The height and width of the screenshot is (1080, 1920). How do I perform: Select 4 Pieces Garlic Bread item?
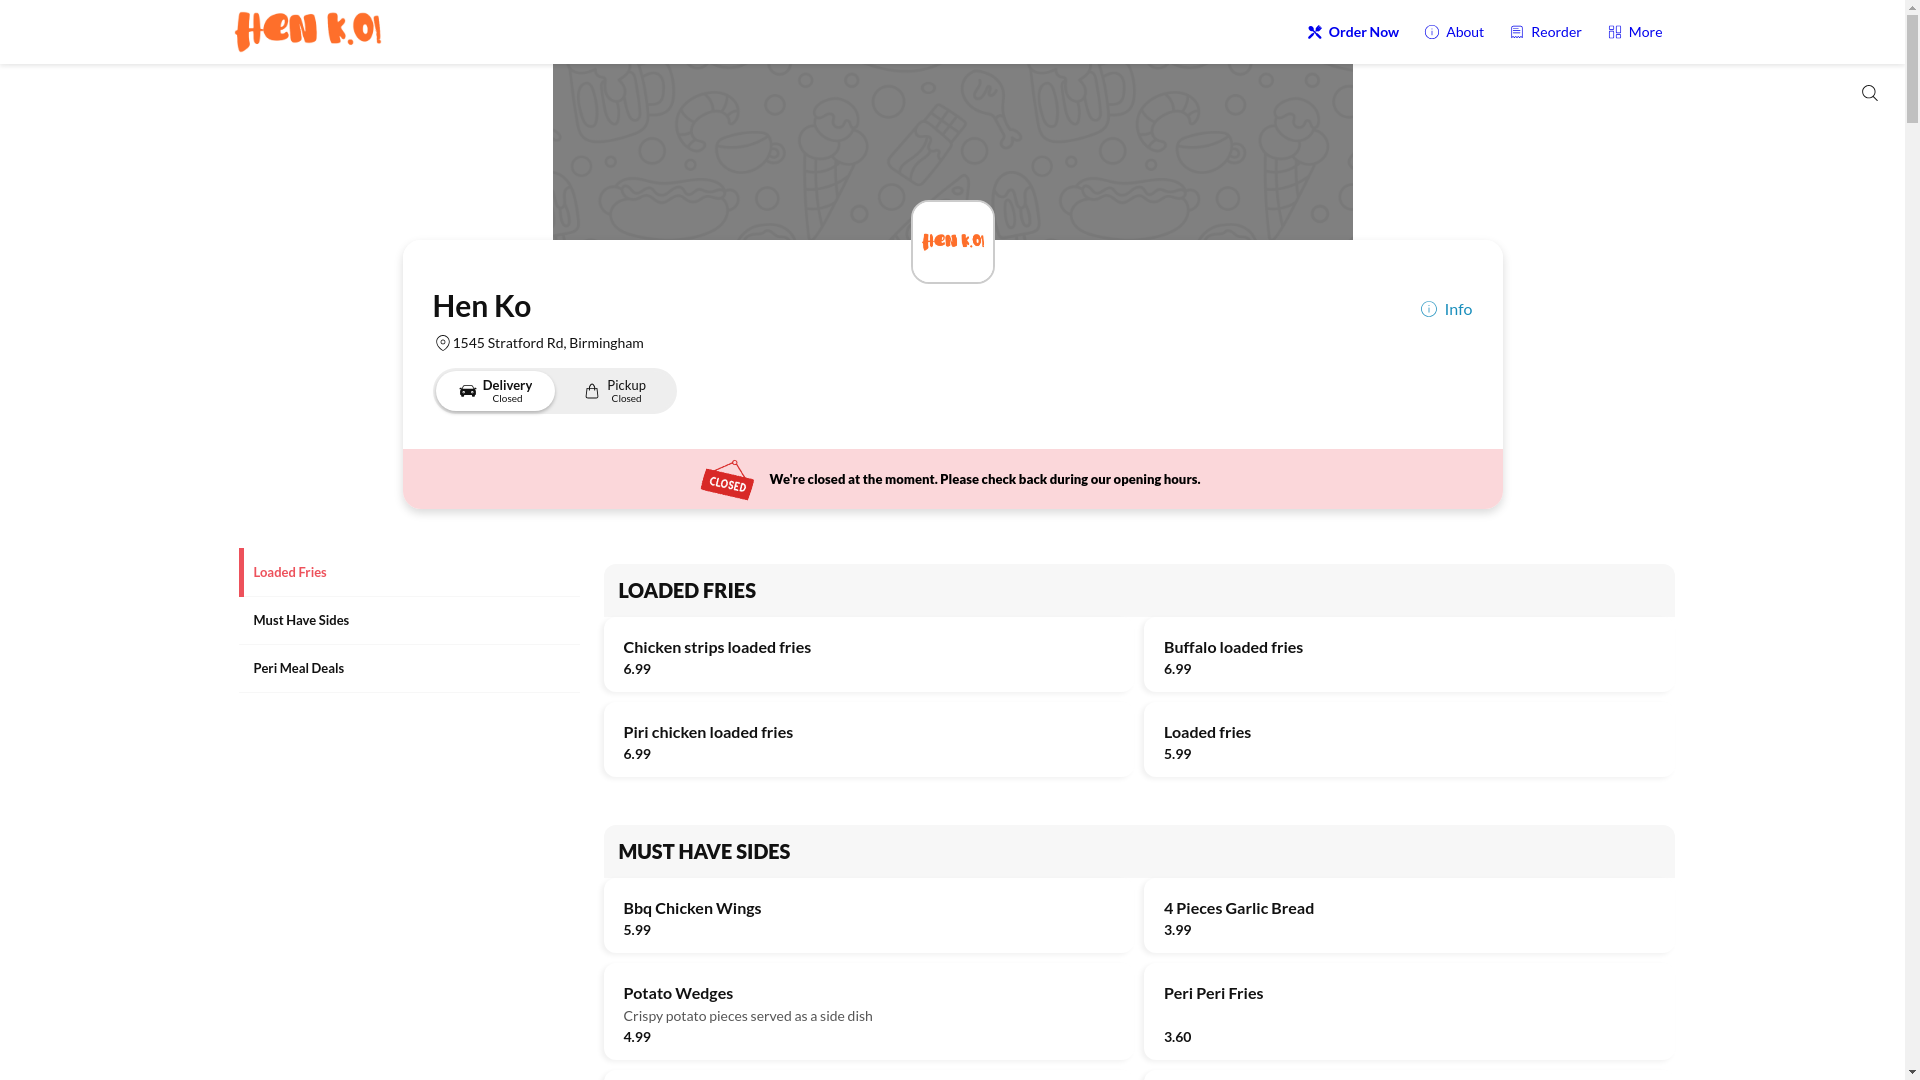click(x=1409, y=916)
